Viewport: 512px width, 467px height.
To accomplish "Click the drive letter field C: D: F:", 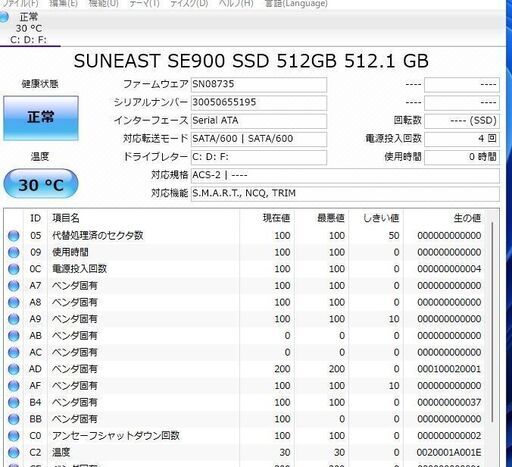I will coord(259,157).
